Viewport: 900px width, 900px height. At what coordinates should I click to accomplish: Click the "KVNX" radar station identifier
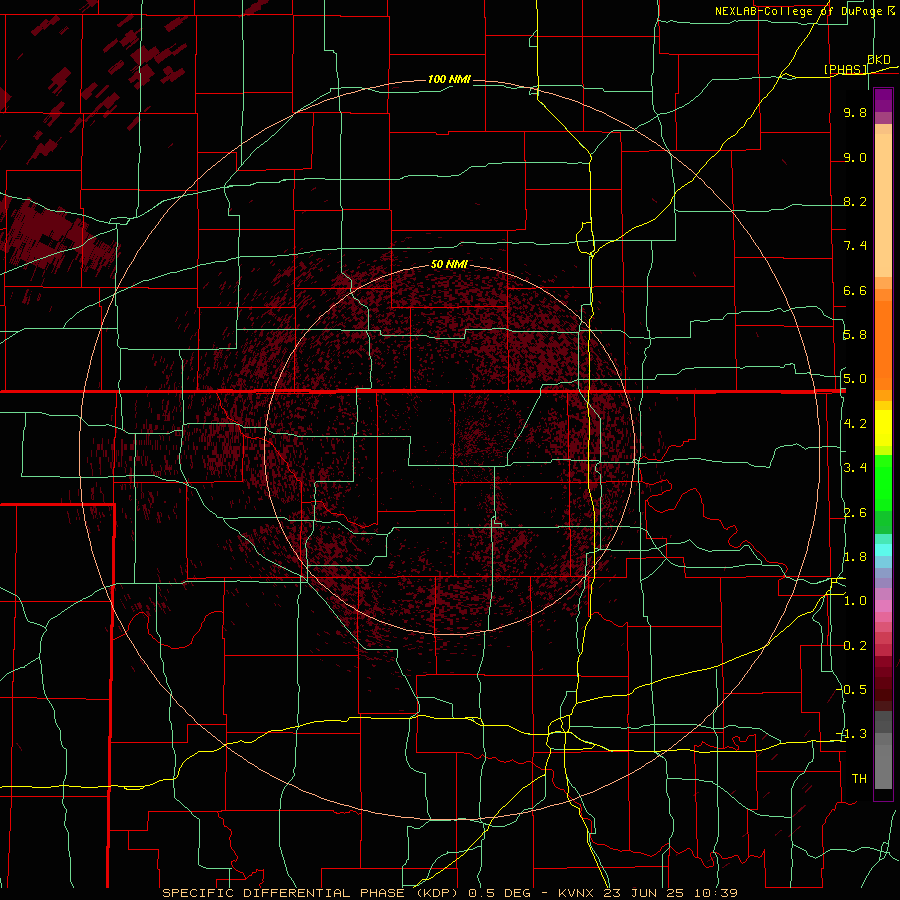coord(578,893)
